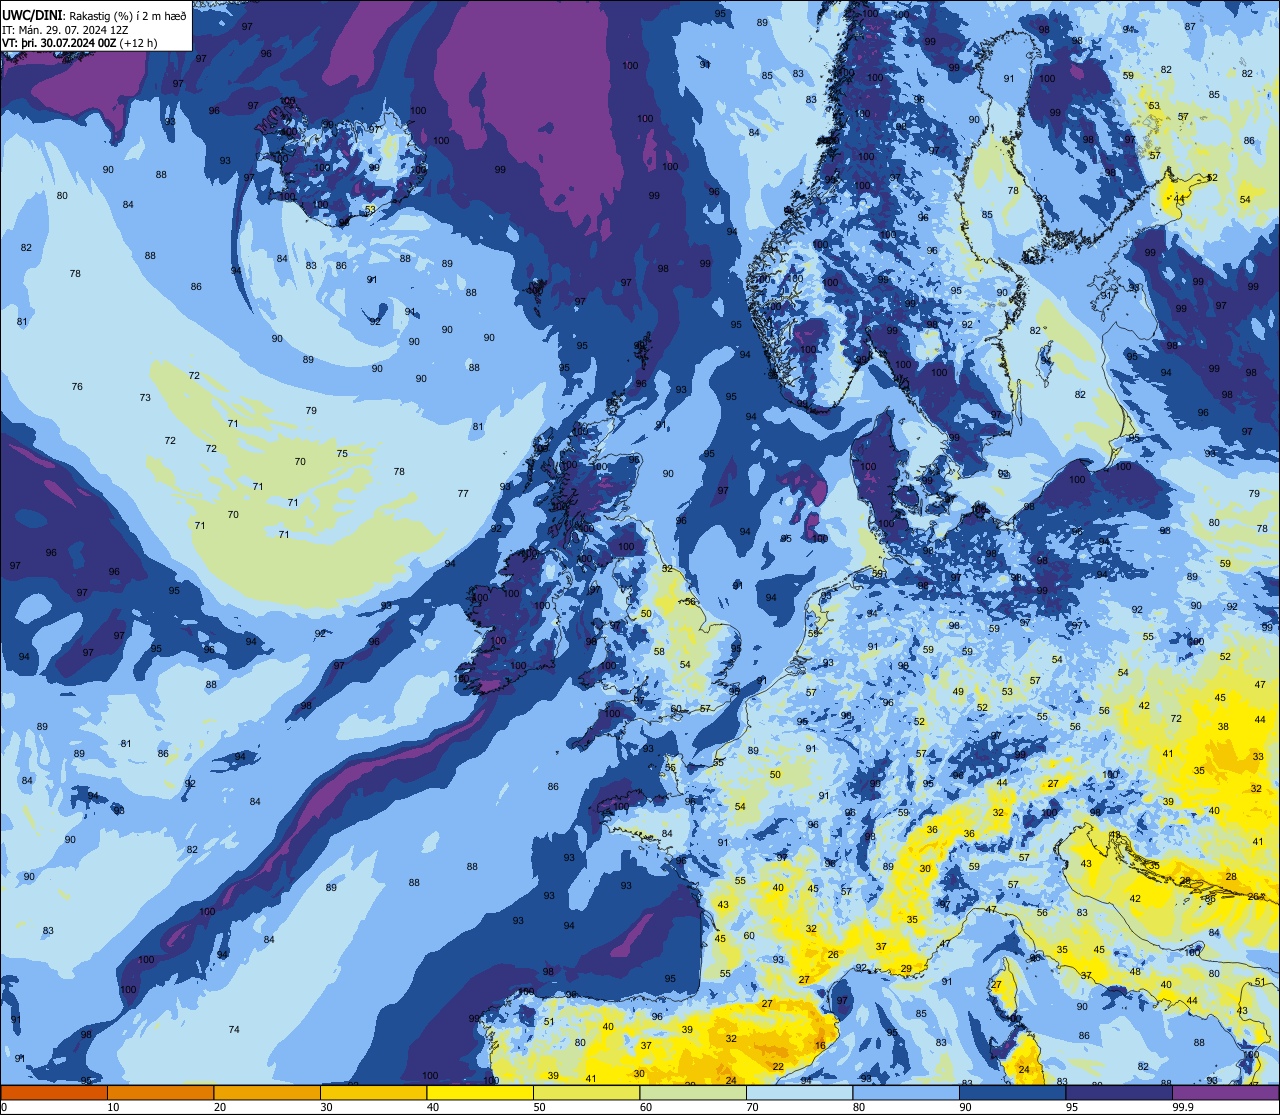Click the "UWC/DINI" title text

point(32,15)
